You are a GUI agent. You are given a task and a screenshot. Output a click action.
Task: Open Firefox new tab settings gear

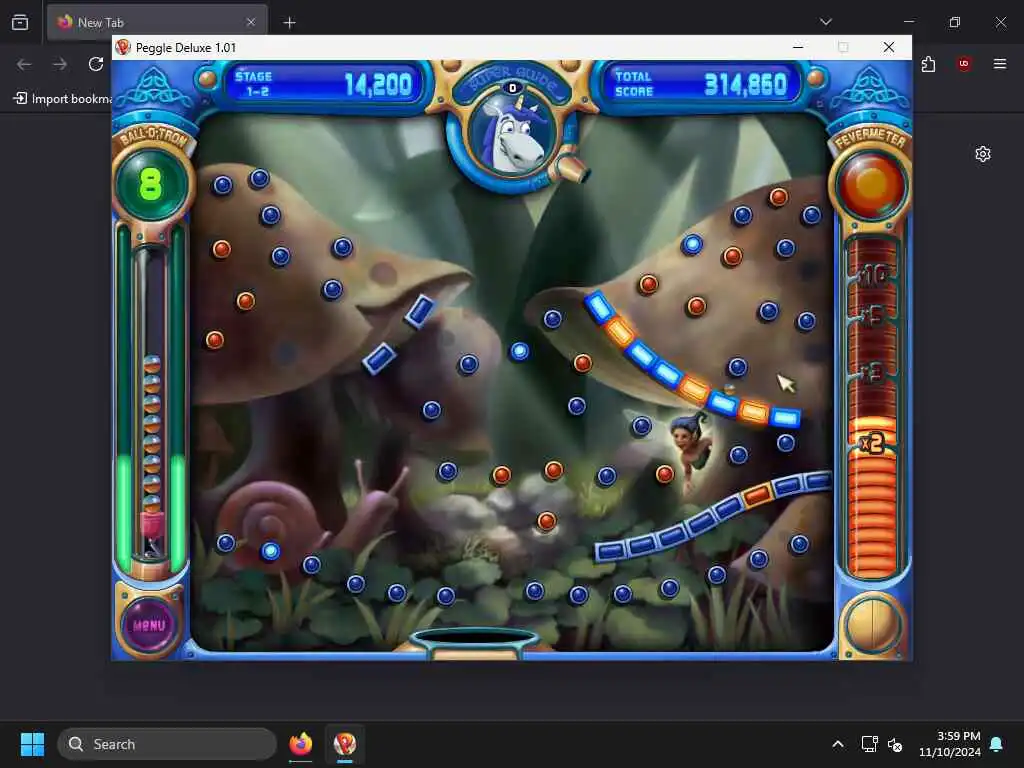tap(983, 154)
